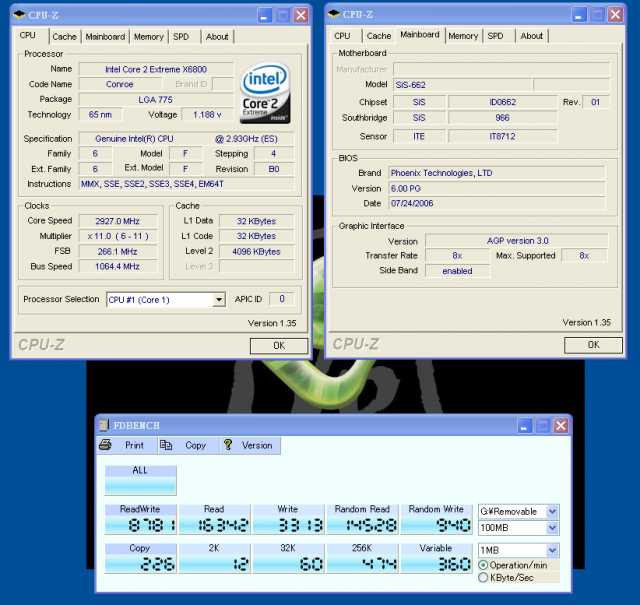The image size is (640, 605).
Task: Click the BIOS Brand Phoenix Technologies field
Action: coord(497,173)
